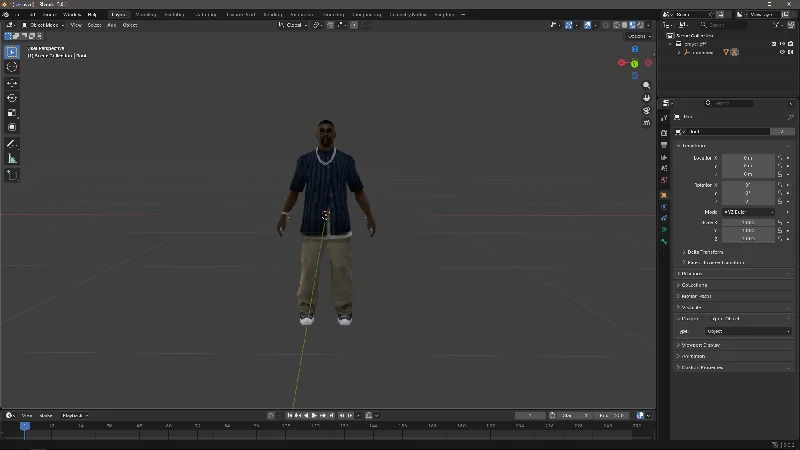Open the rotation Mode XYZ Euler dropdown
This screenshot has height=450, width=800.
pos(748,212)
